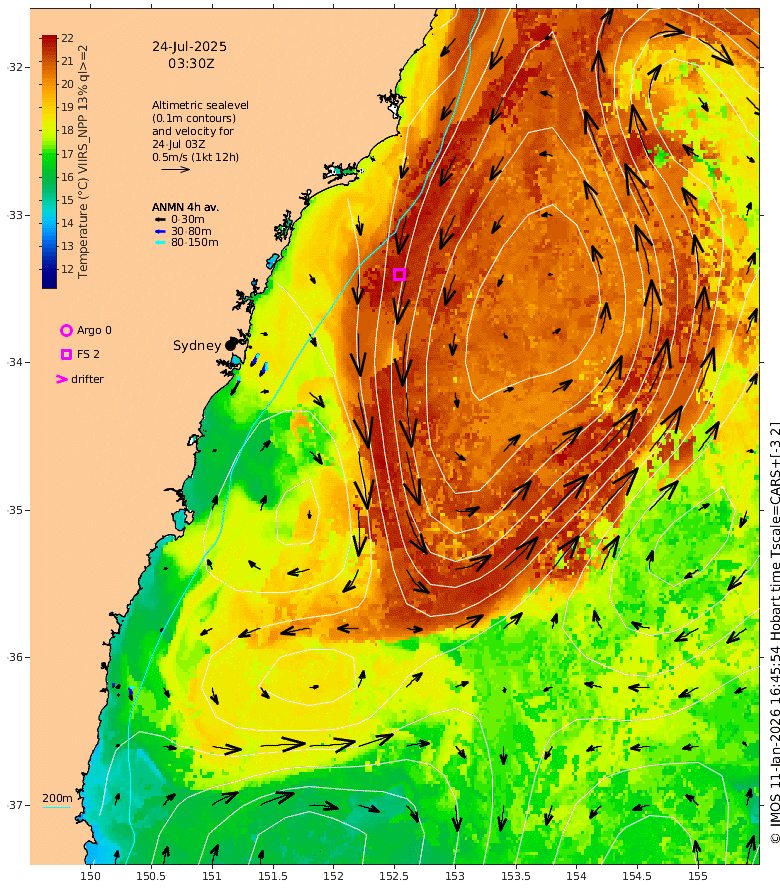The width and height of the screenshot is (780, 890).
Task: Click the longitude label 152.5 on the axis
Action: coord(394,876)
